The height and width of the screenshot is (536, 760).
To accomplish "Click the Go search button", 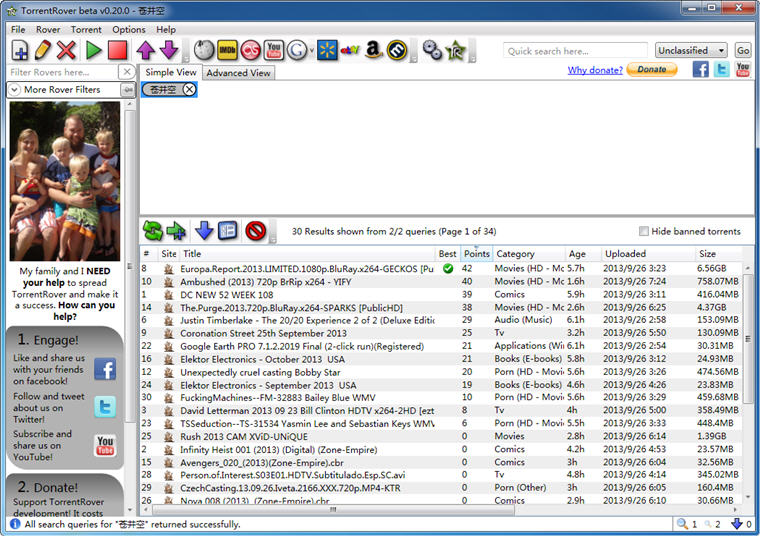I will [743, 50].
